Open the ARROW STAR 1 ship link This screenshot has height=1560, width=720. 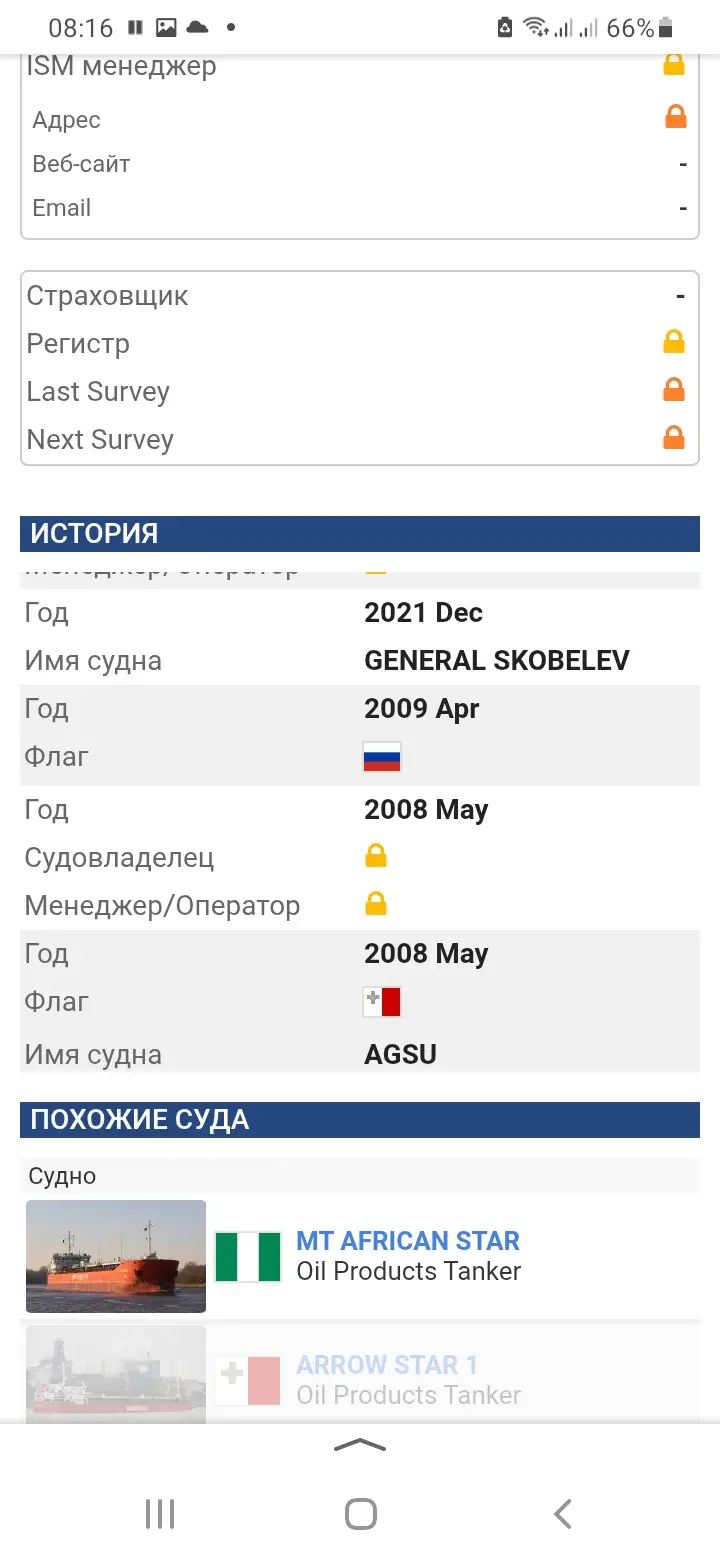(x=387, y=1365)
